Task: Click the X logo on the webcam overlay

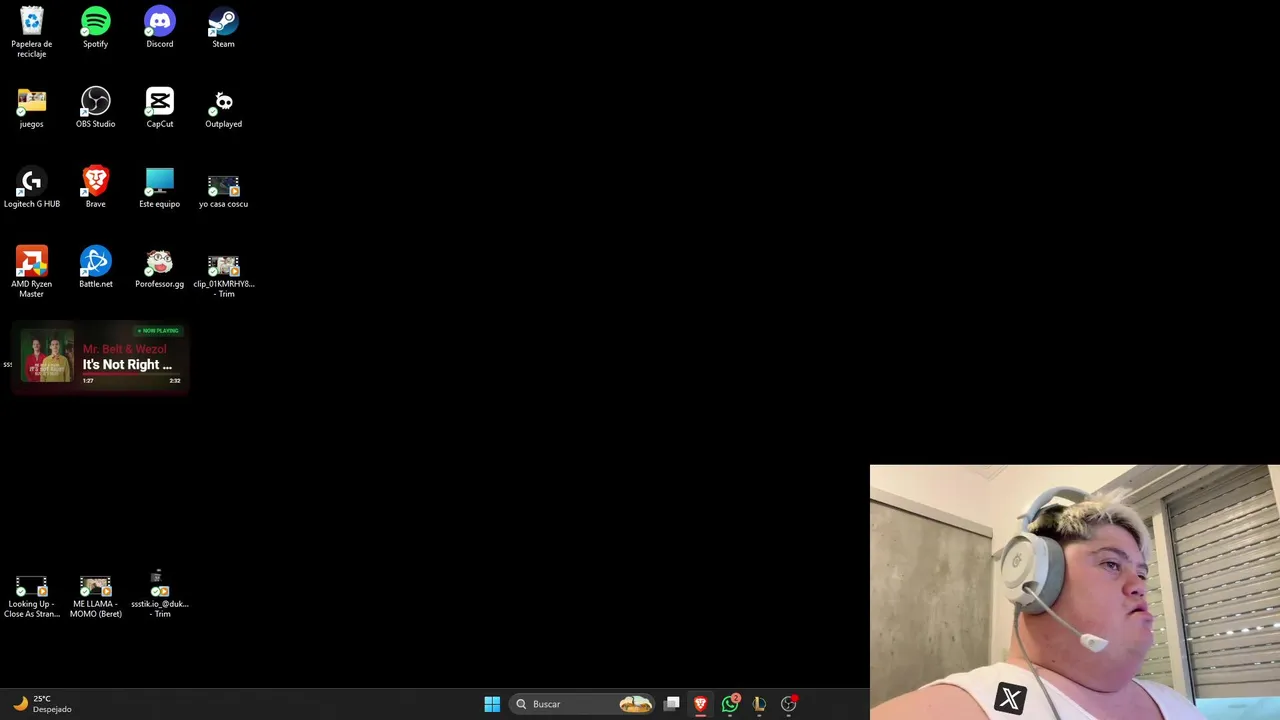Action: coord(1010,699)
